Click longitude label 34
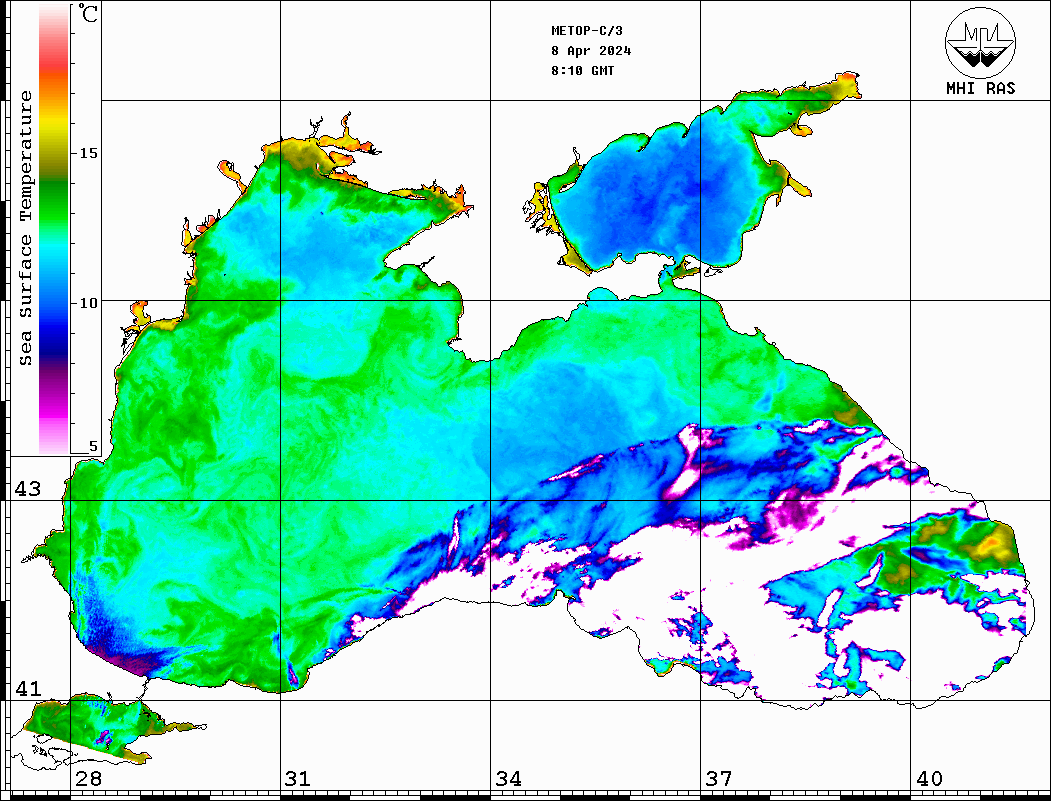Image resolution: width=1051 pixels, height=801 pixels. tap(508, 778)
